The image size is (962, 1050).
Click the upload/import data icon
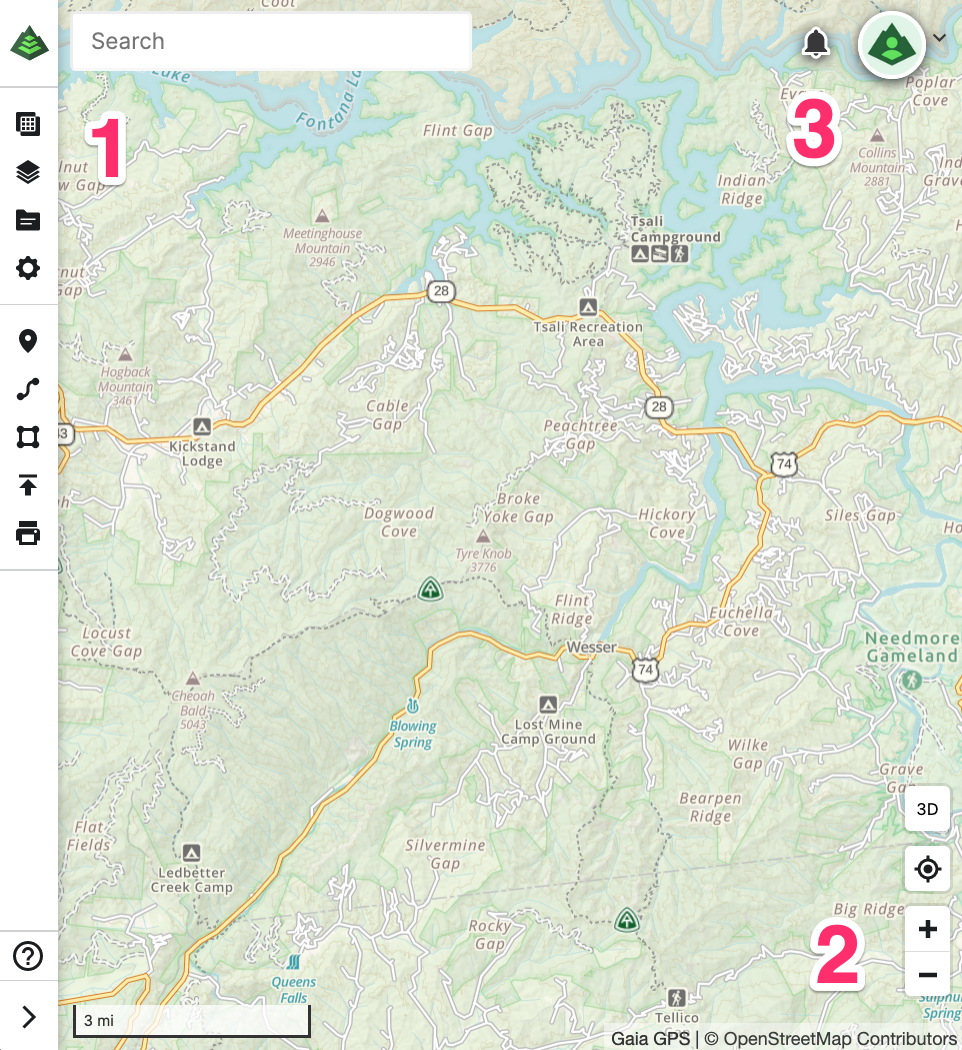click(28, 485)
